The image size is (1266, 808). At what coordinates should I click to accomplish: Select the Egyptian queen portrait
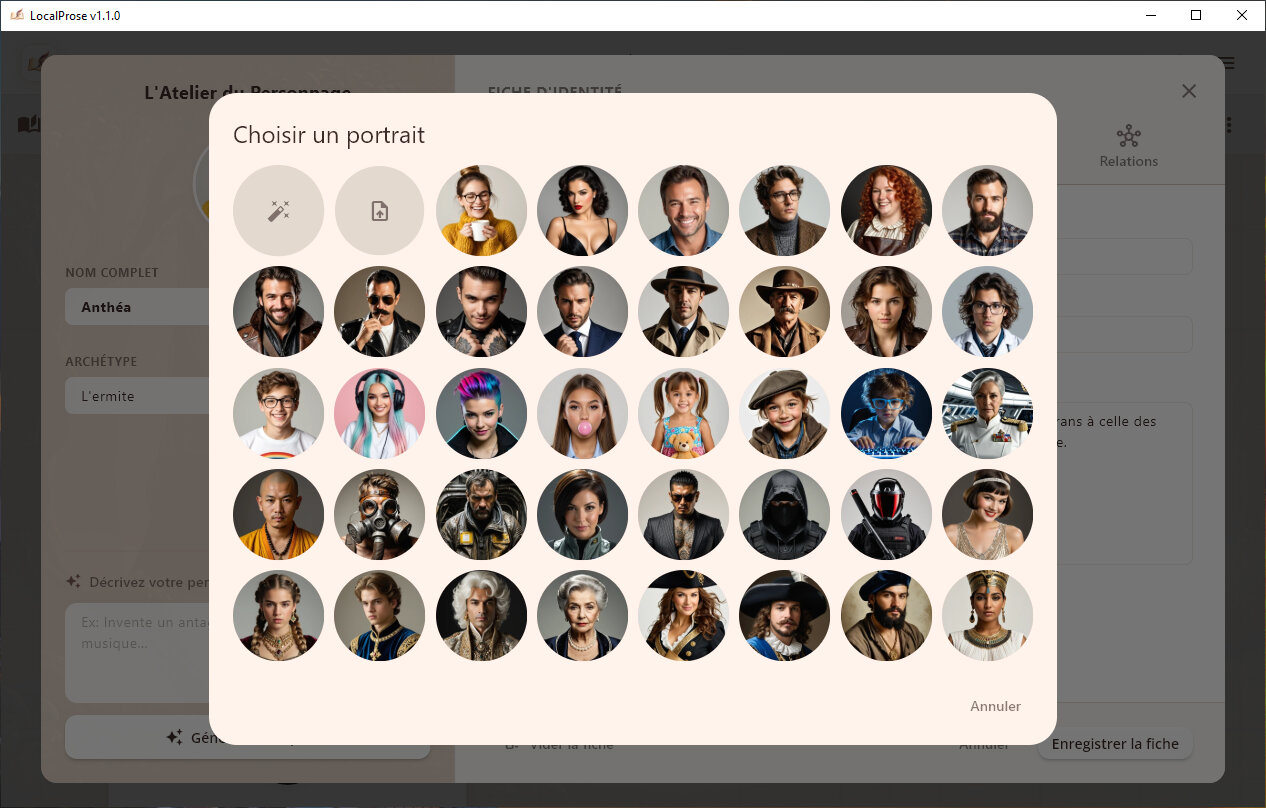pos(987,615)
